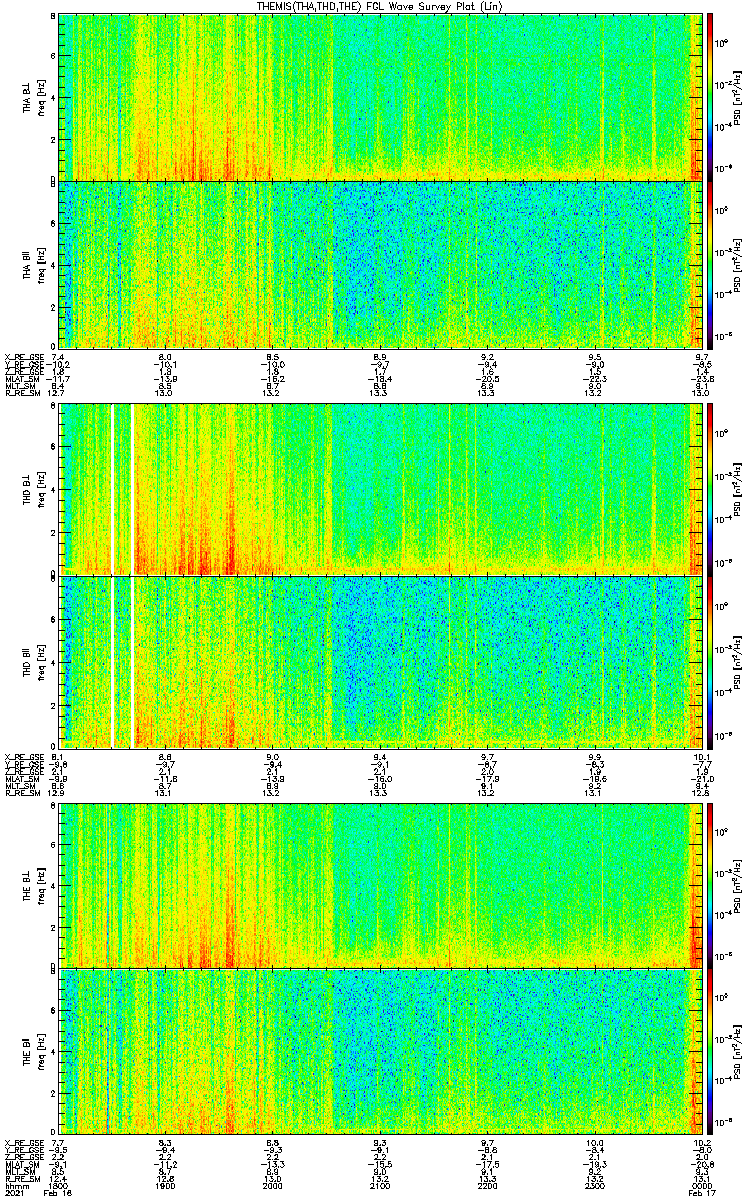Select the color bar beside THD B-perpendicular panel
Viewport: 750px width, 1200px height.
710,490
